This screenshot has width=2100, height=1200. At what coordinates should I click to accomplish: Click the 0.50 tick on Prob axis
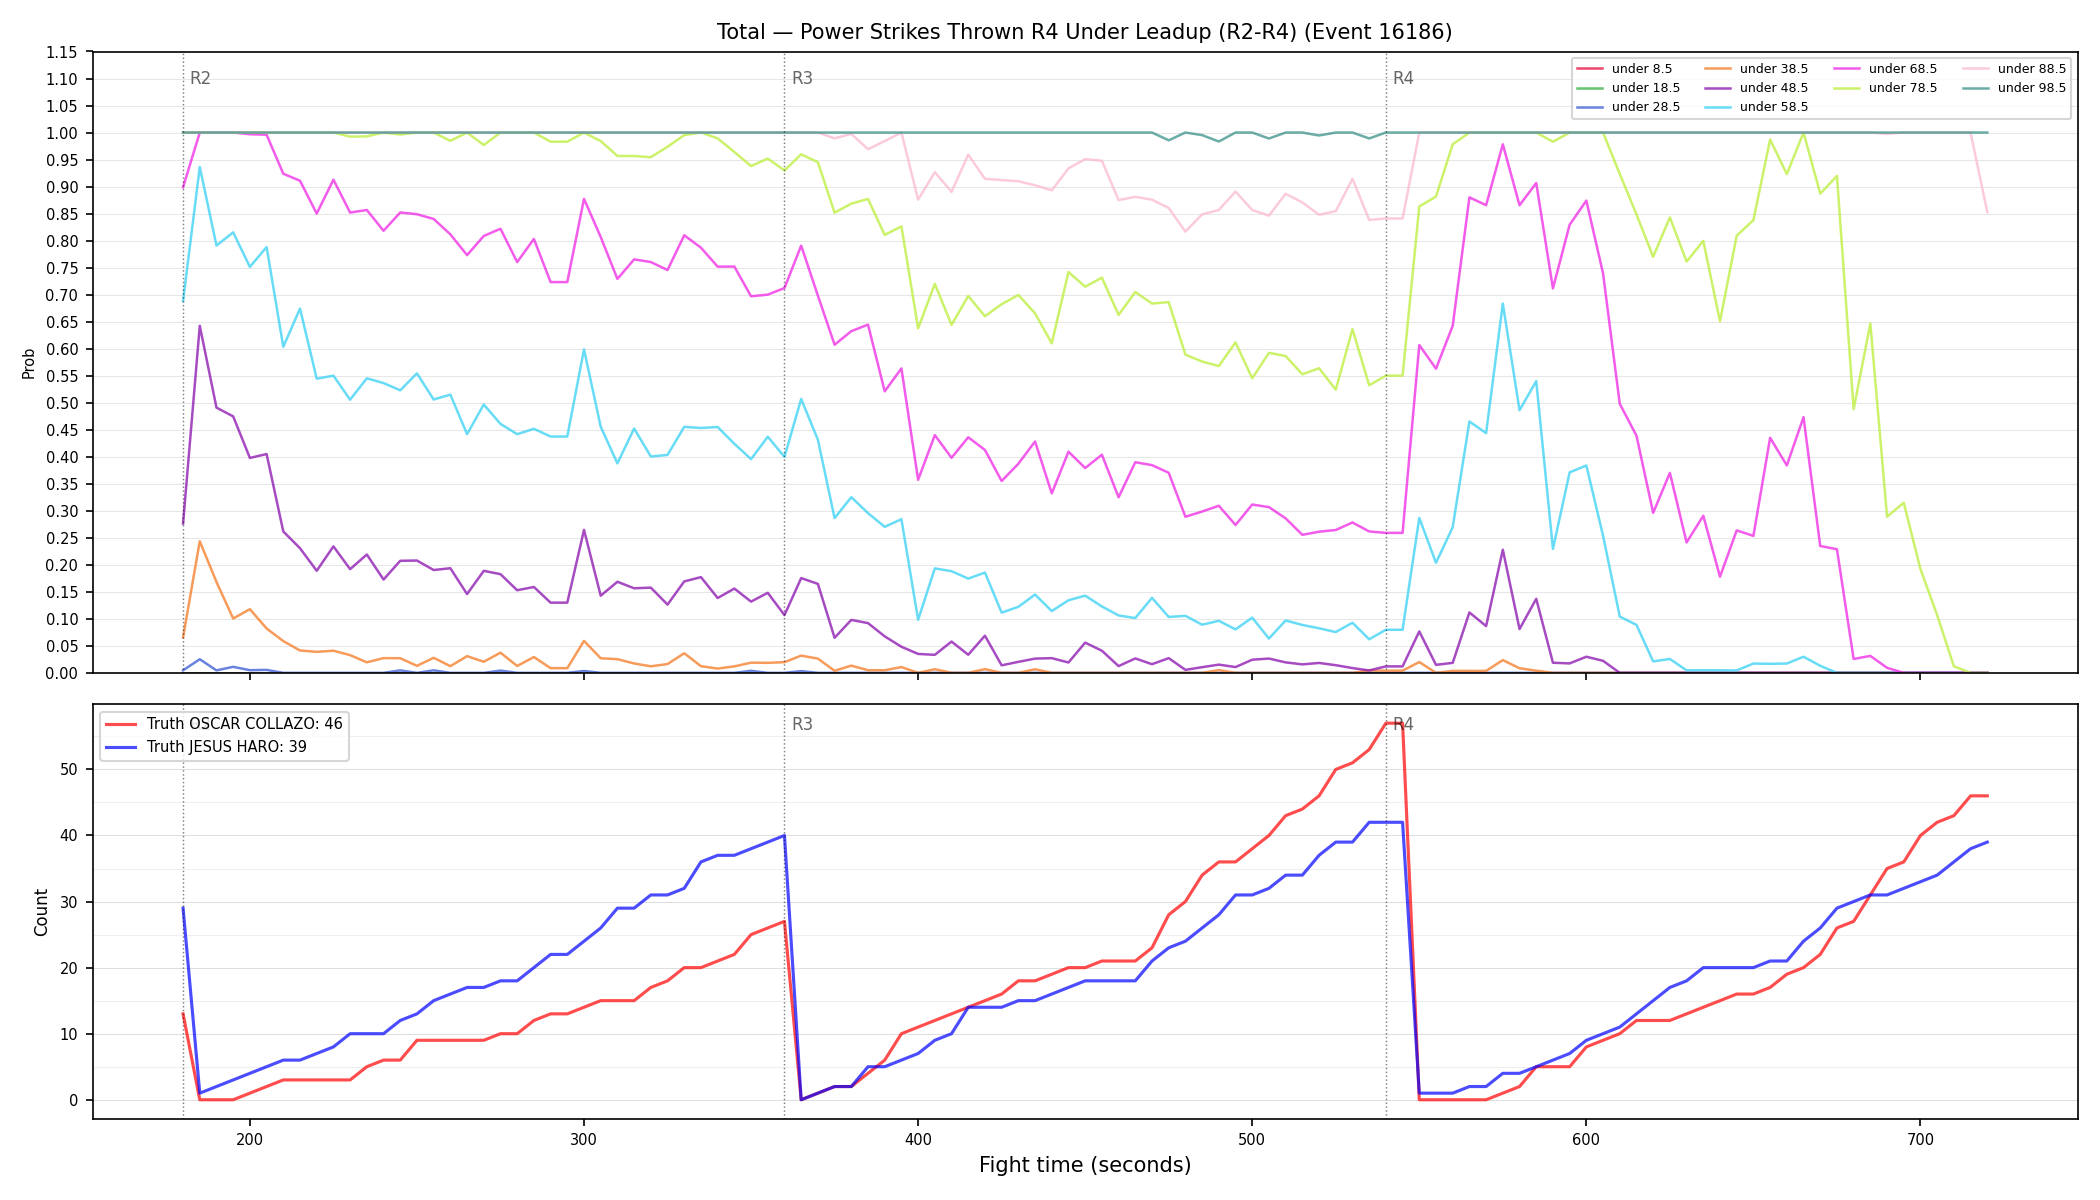pyautogui.click(x=62, y=403)
